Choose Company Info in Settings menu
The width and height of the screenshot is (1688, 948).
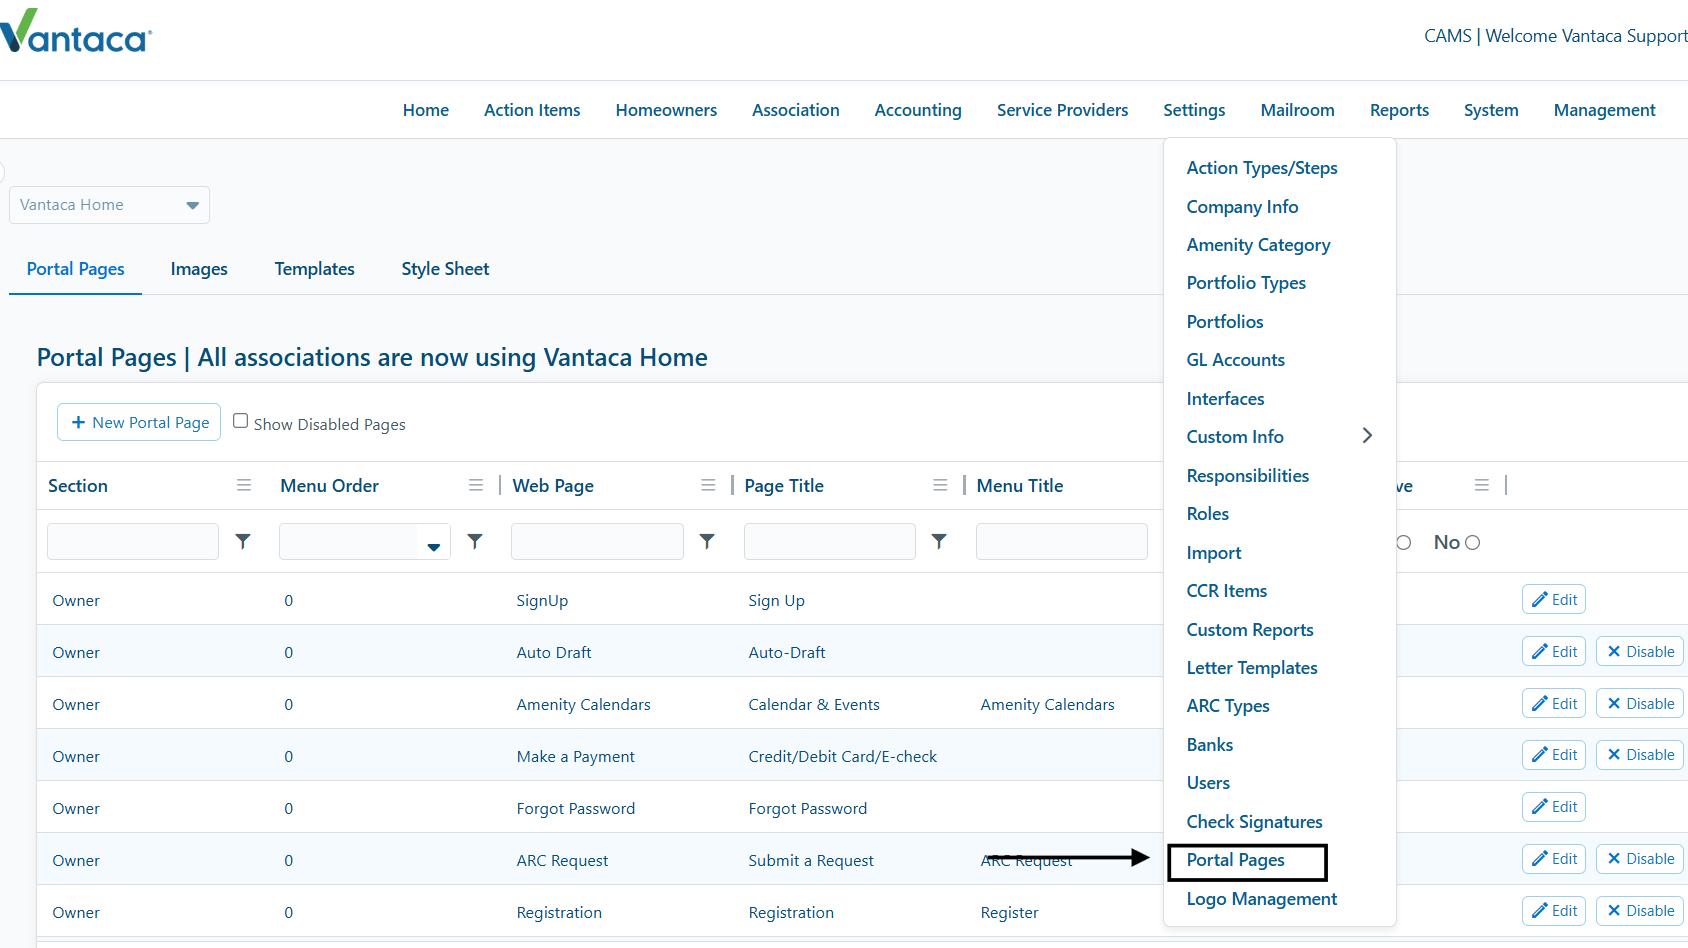(1242, 207)
